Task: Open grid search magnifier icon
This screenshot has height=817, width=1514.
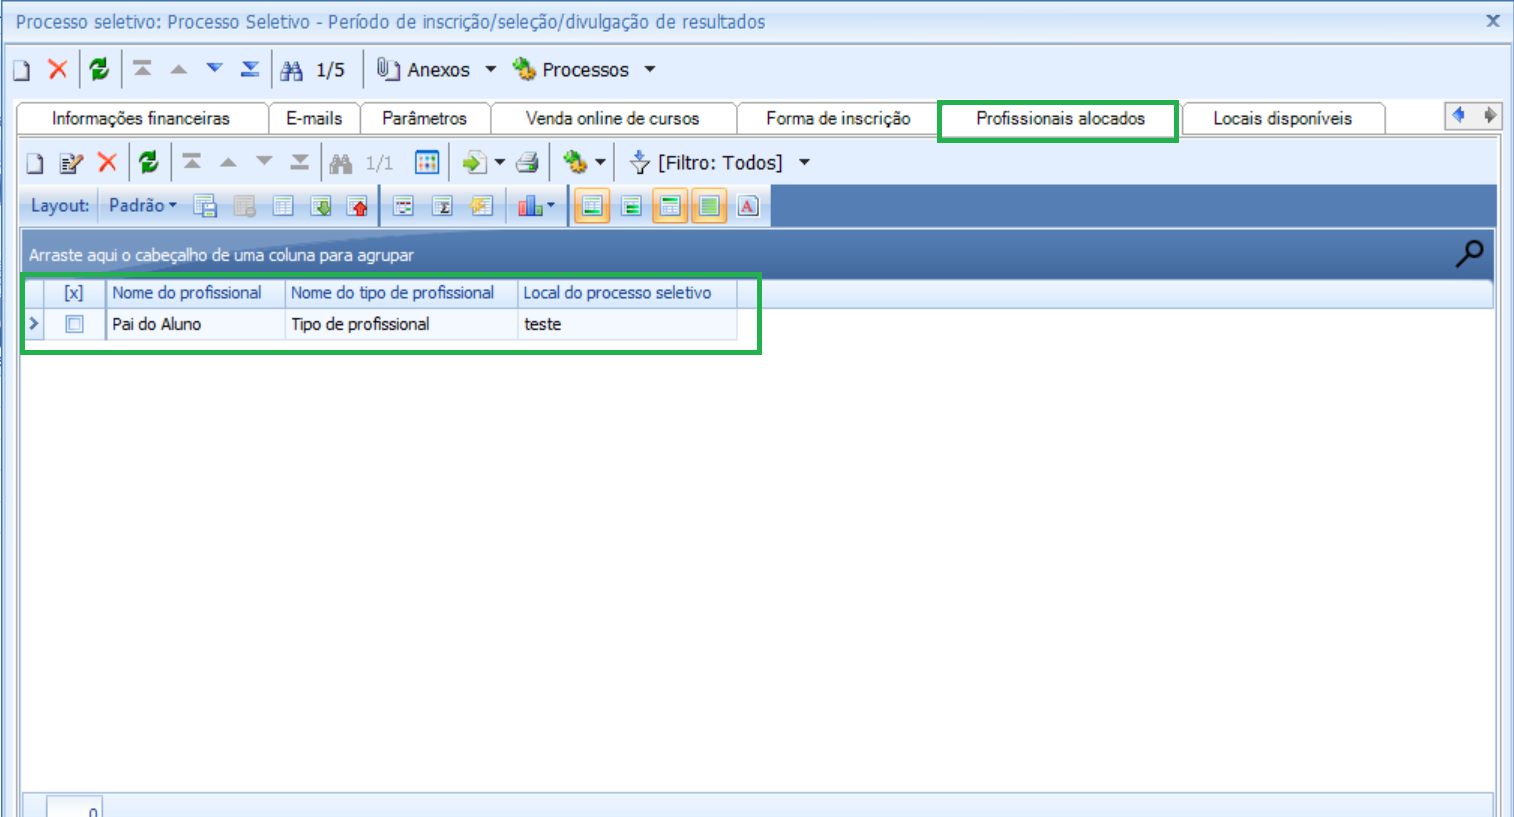Action: (x=1469, y=254)
